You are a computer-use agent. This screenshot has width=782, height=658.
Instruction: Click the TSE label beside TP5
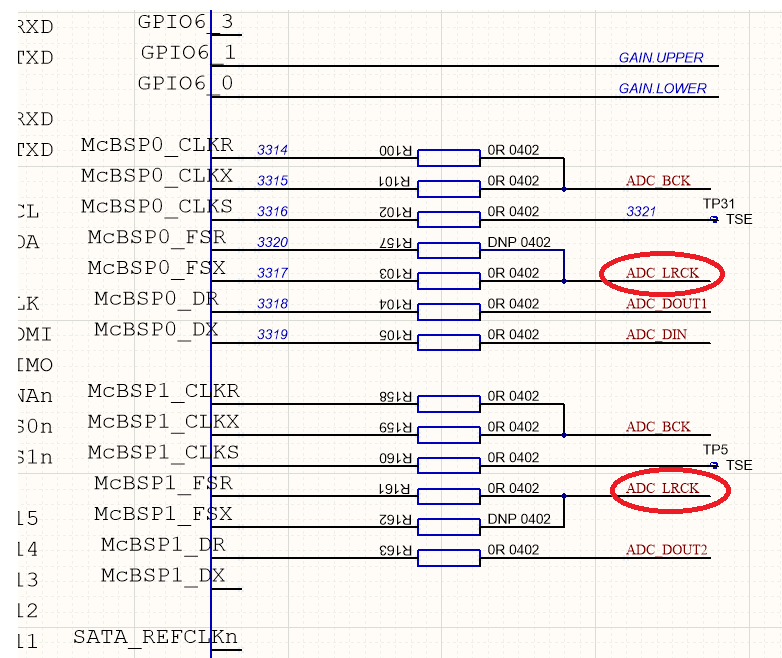[x=739, y=465]
